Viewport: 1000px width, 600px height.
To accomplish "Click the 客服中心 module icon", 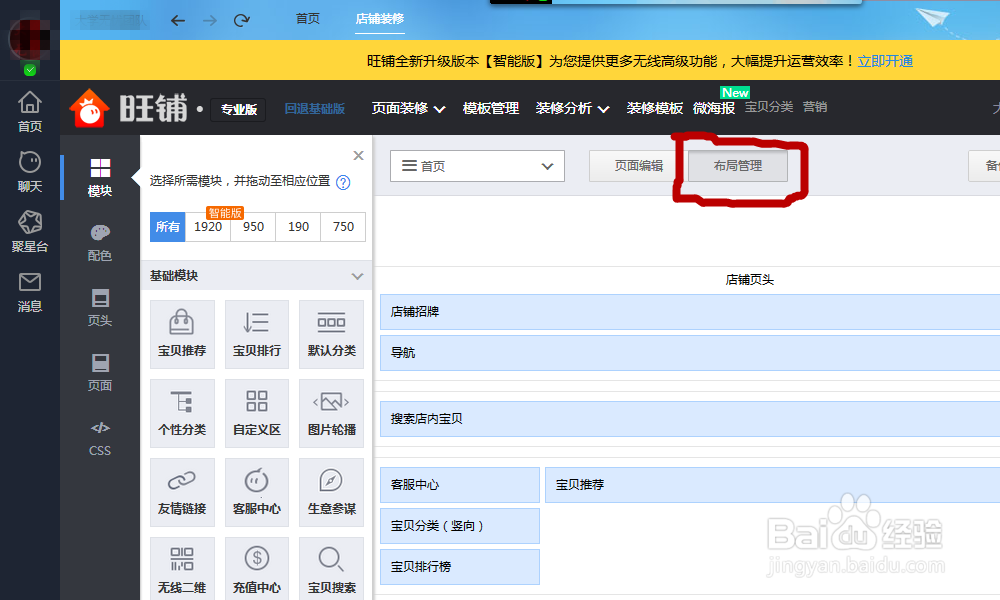I will point(257,491).
